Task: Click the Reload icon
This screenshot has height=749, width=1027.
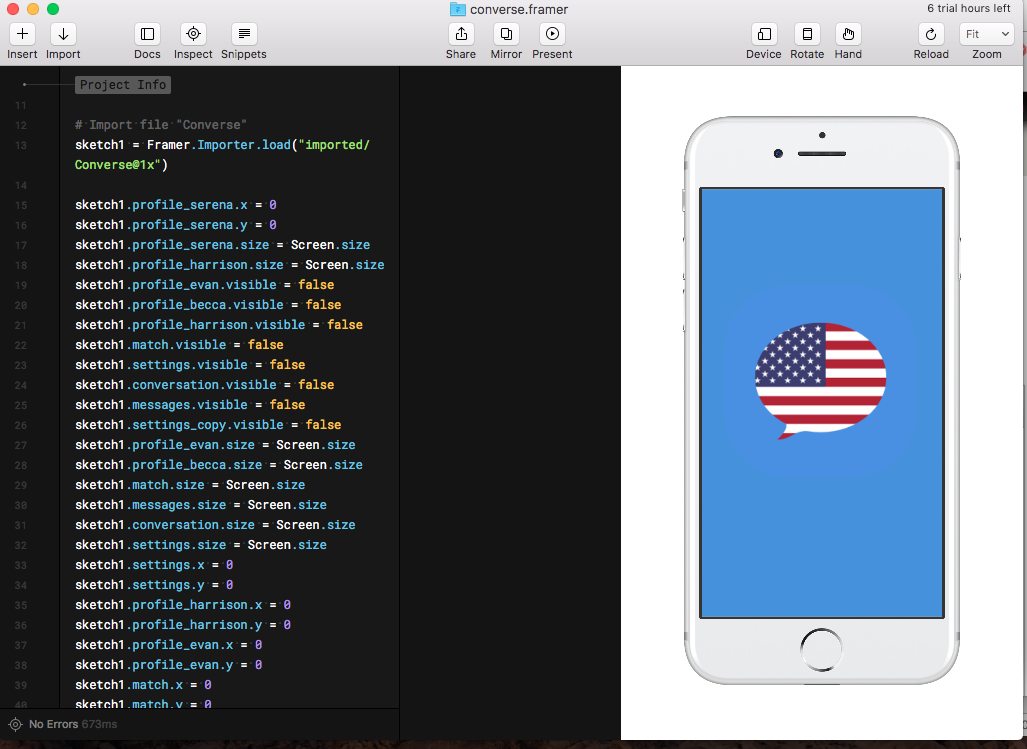Action: coord(931,33)
